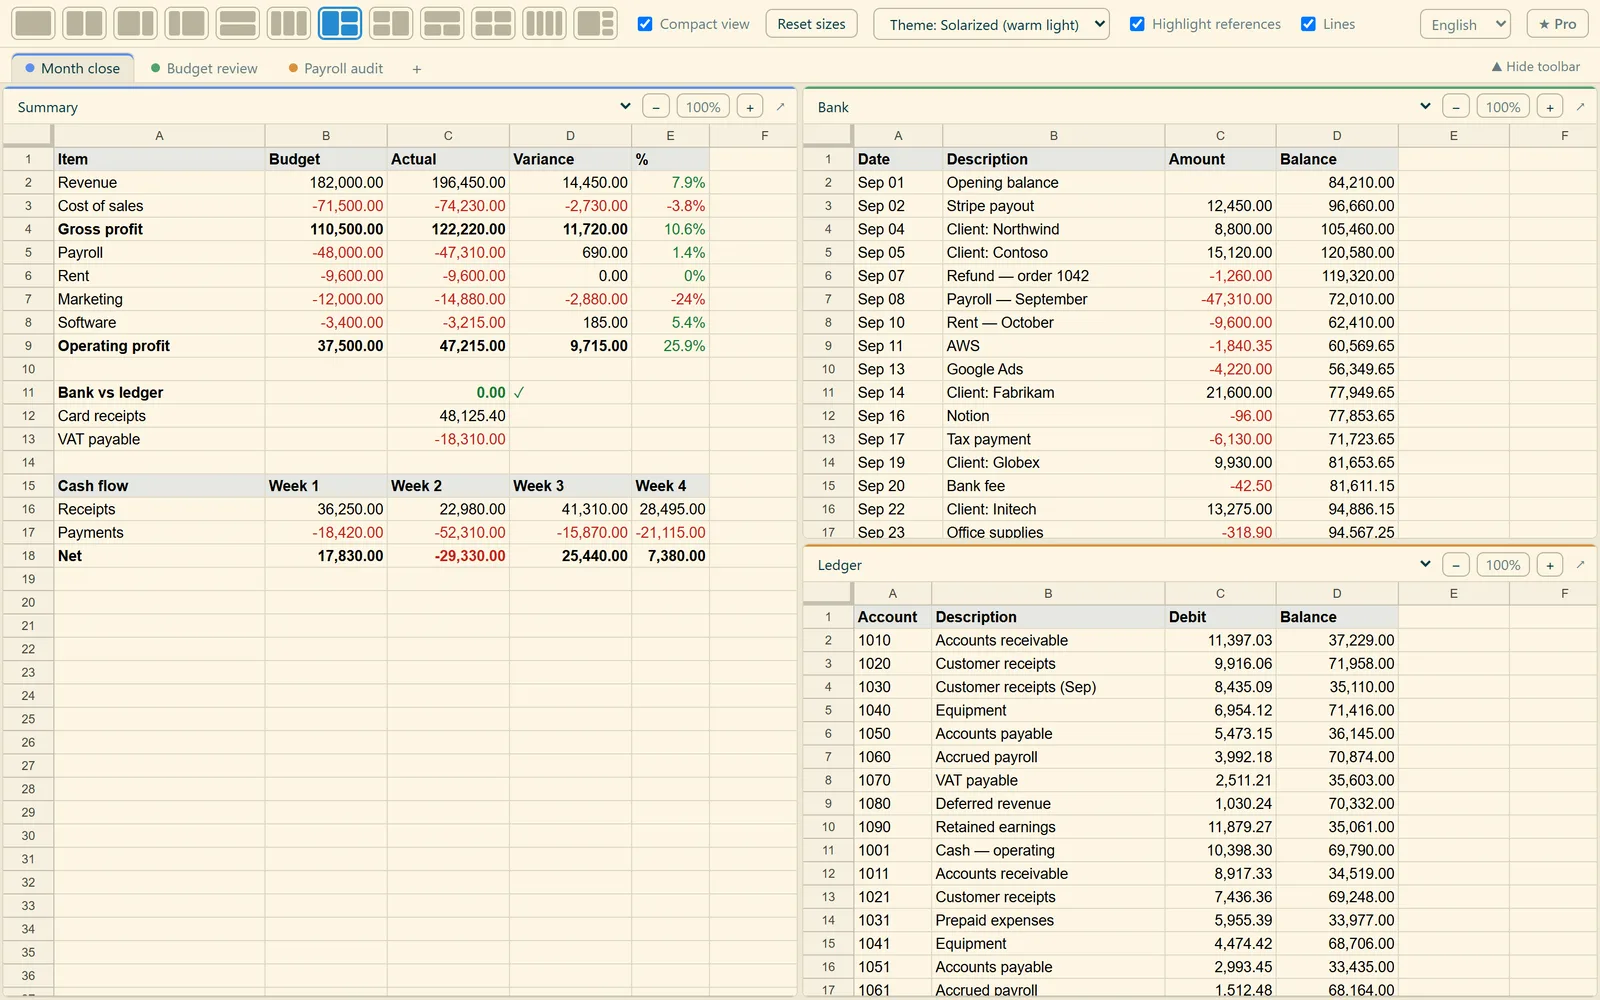Disable Highlight references checkbox
This screenshot has height=1000, width=1600.
point(1137,24)
